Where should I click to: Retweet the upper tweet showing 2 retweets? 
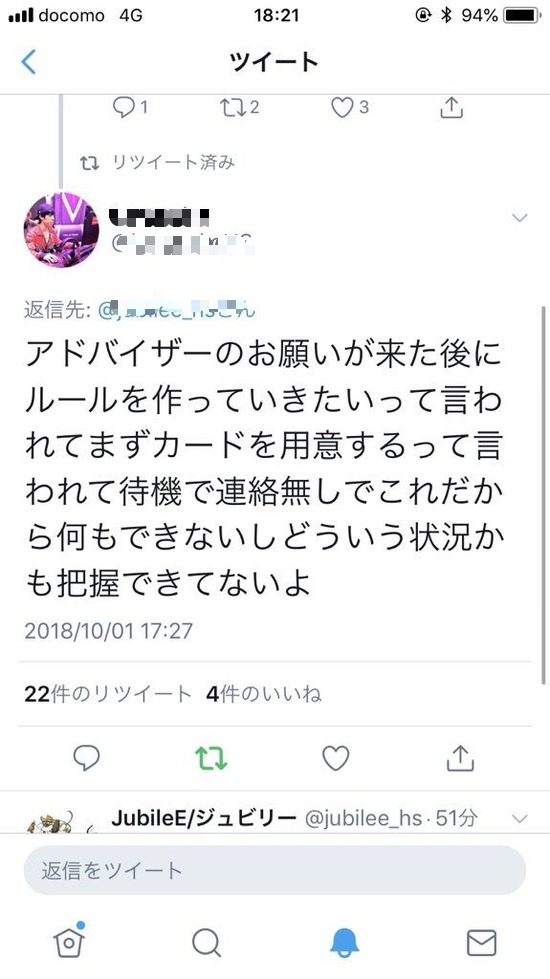240,107
